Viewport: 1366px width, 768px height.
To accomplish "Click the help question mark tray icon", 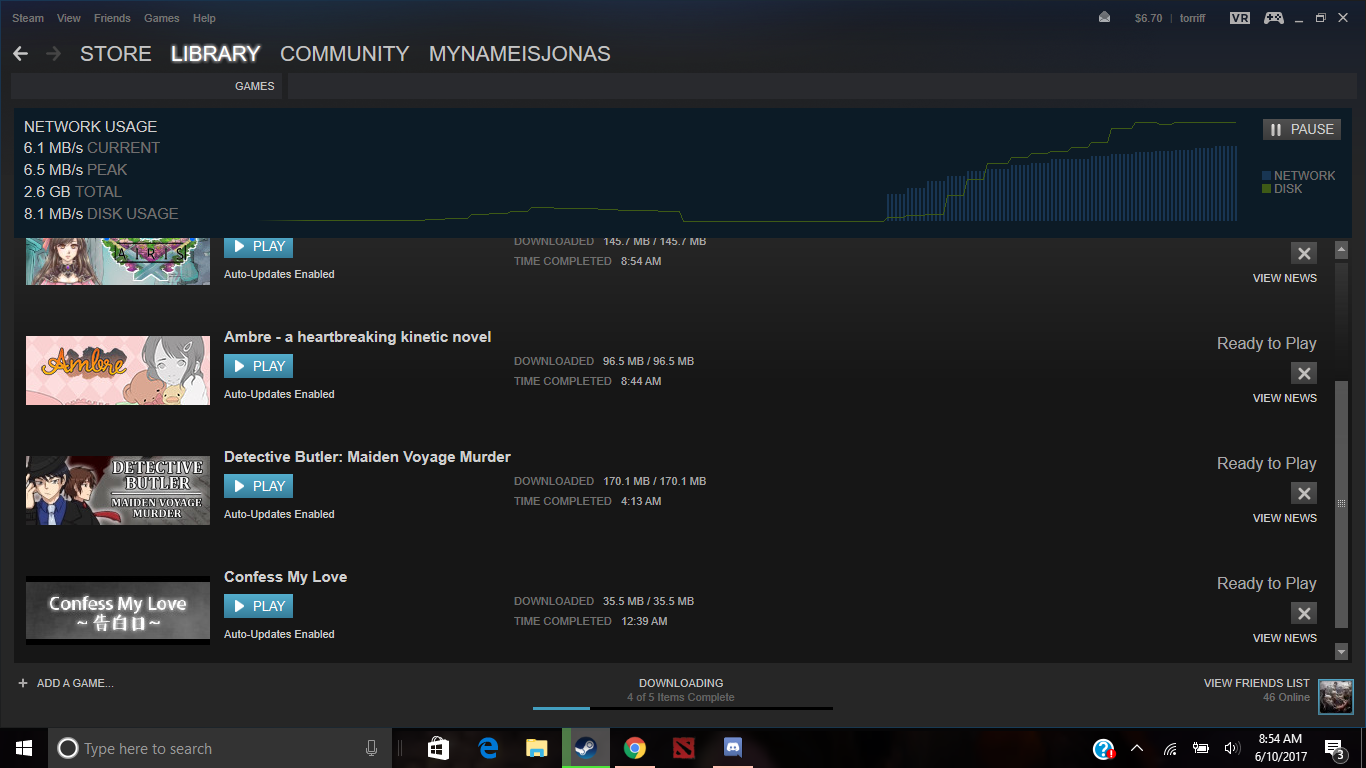I will tap(1104, 748).
